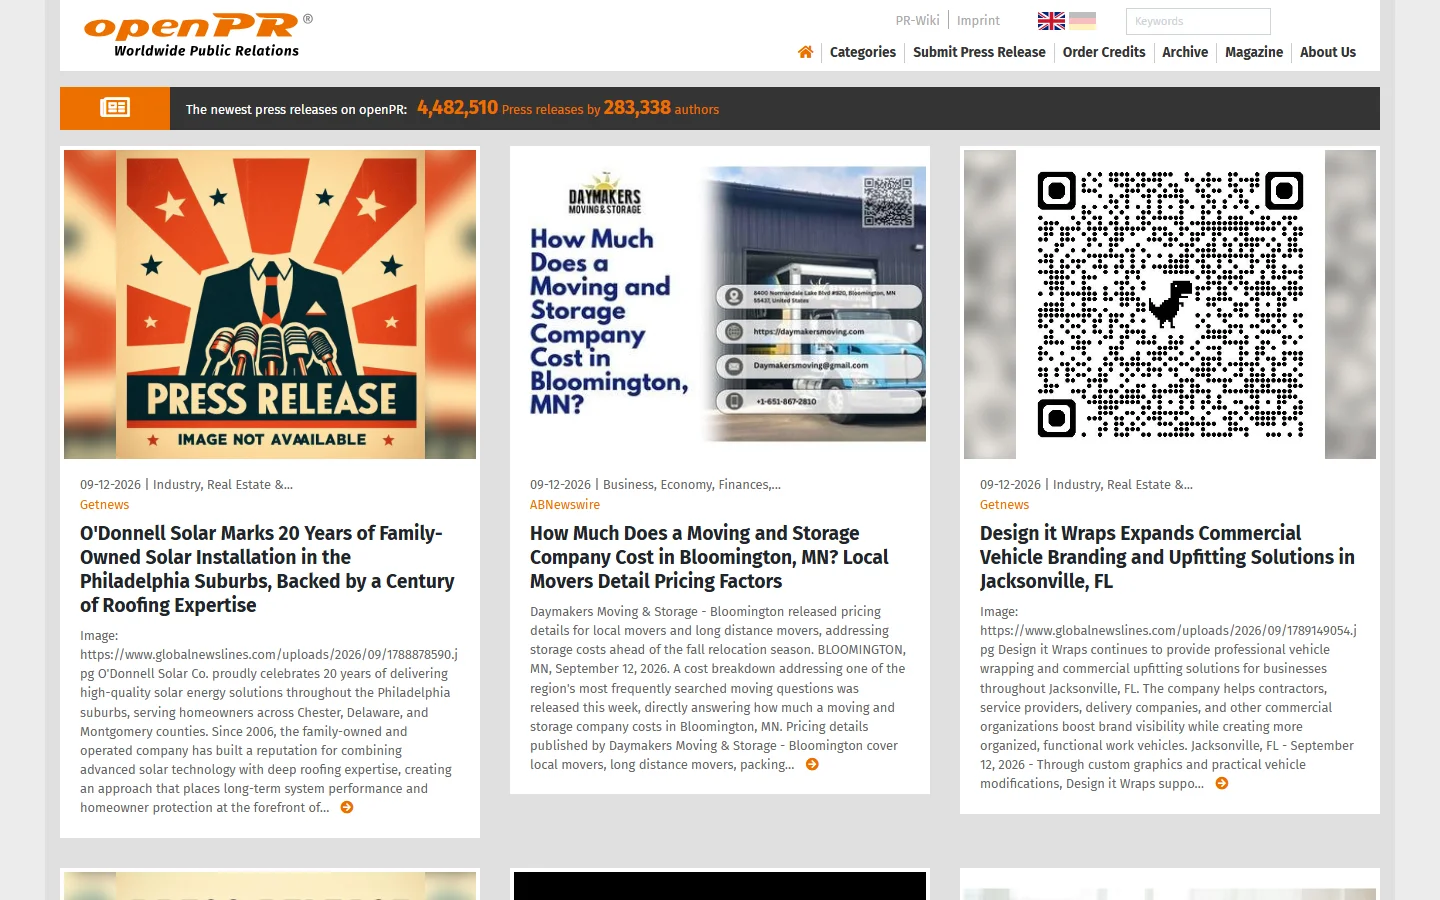This screenshot has width=1440, height=900.
Task: Click the openPR logo
Action: click(198, 35)
